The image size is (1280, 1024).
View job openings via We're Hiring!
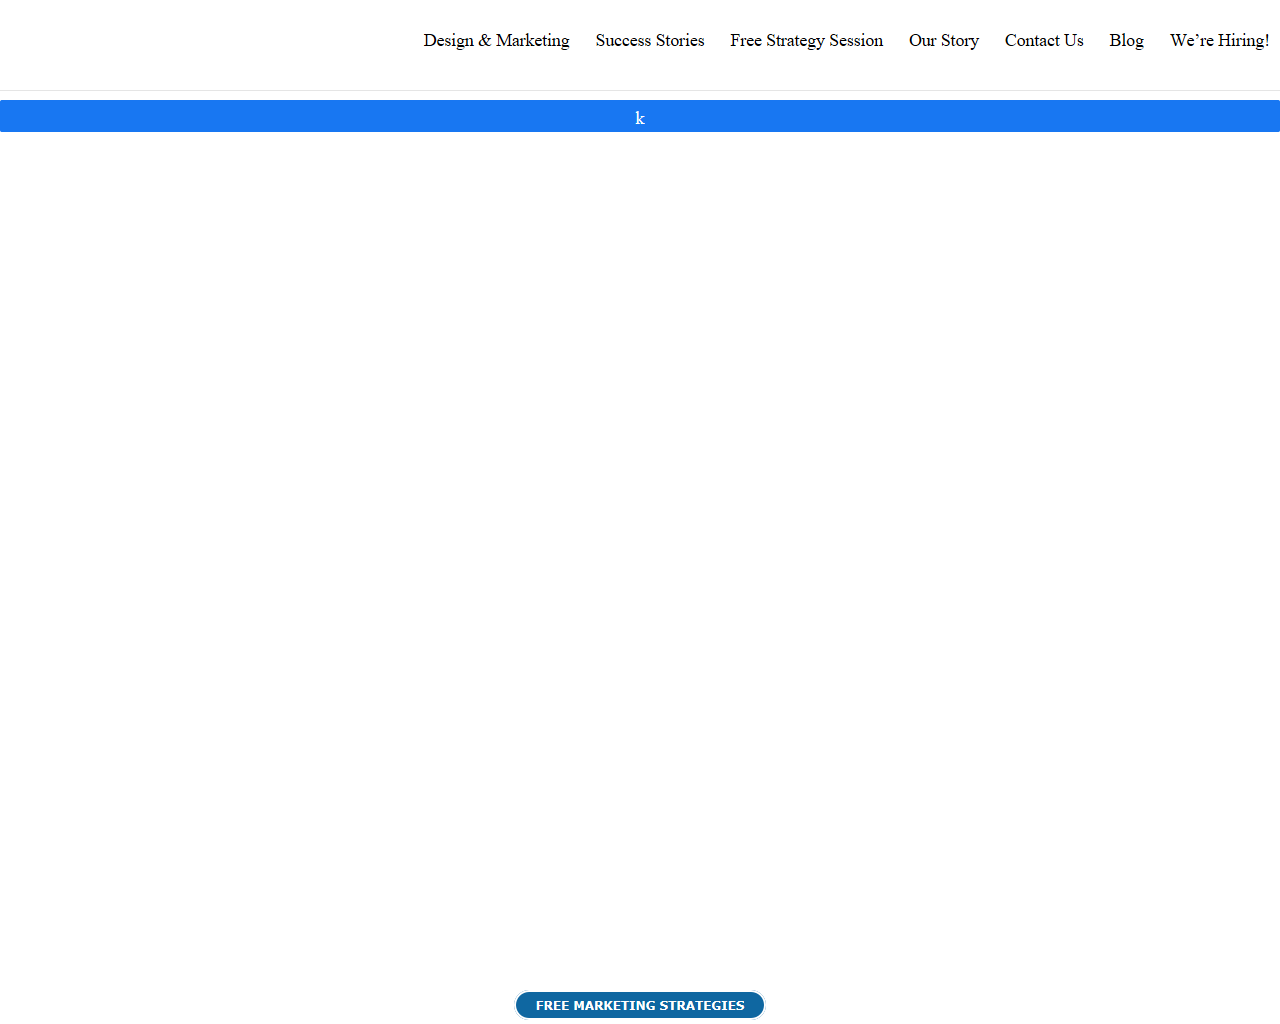tap(1219, 40)
